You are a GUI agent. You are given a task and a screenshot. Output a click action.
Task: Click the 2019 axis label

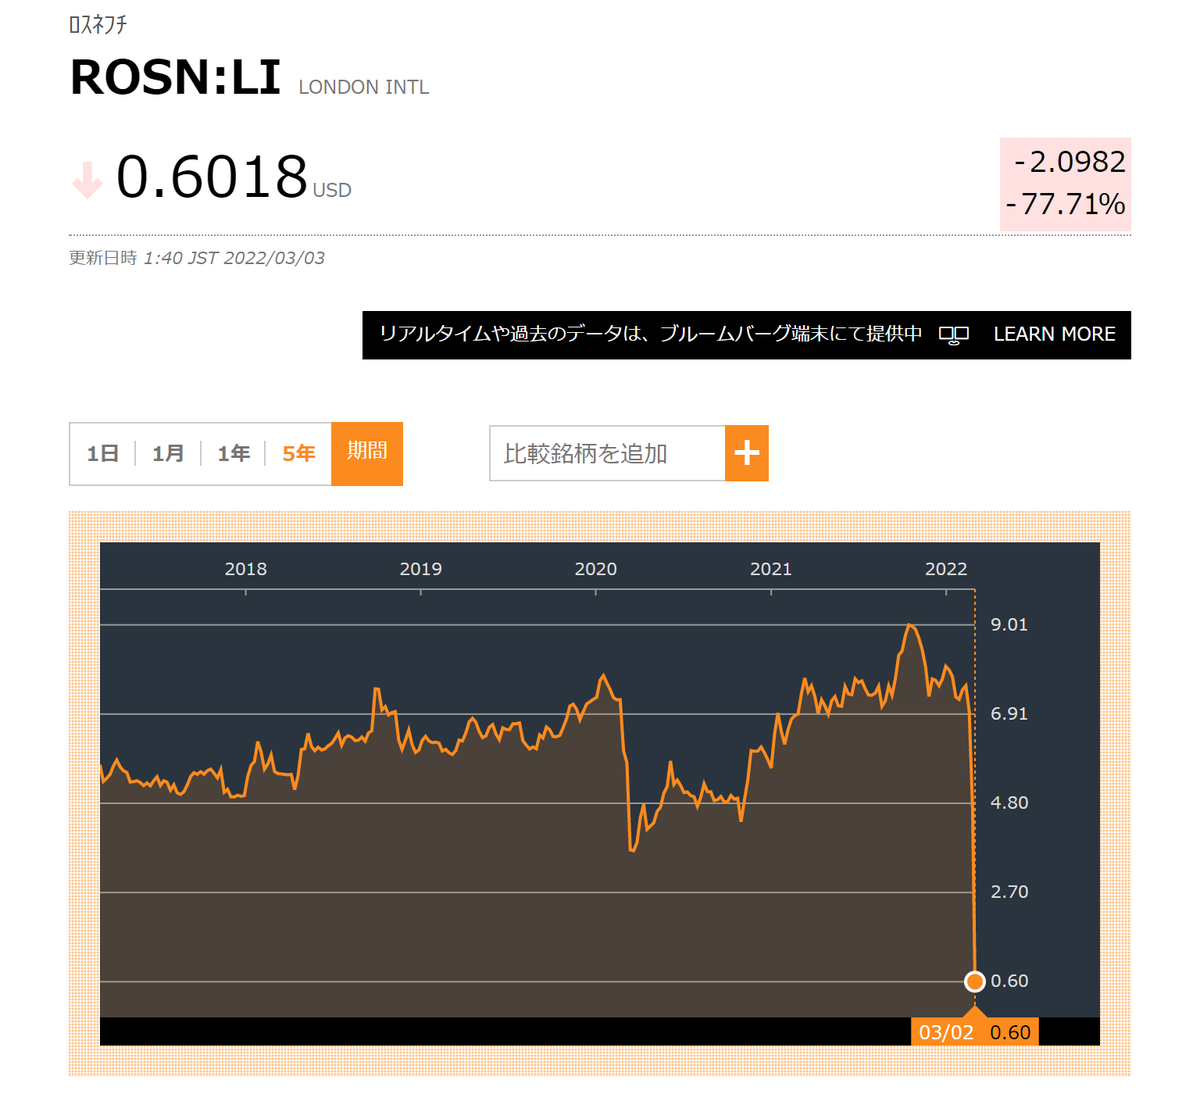tap(421, 569)
